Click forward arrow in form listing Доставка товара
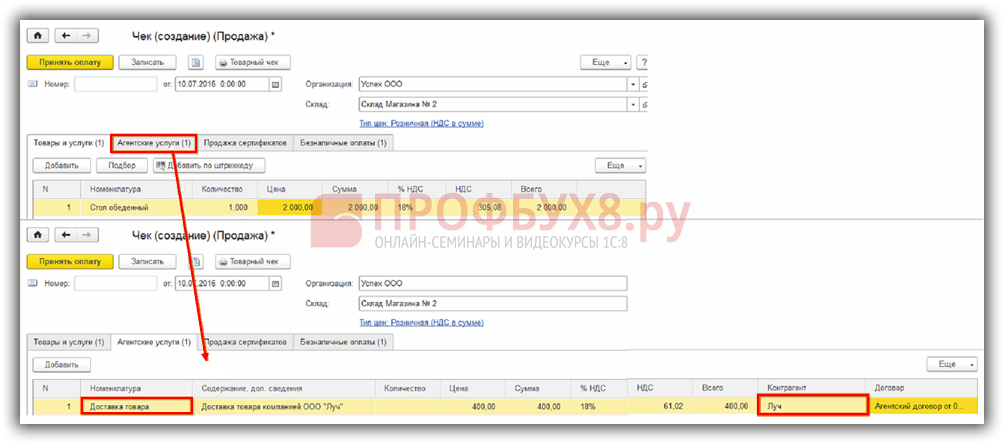The image size is (1004, 444). tap(87, 235)
